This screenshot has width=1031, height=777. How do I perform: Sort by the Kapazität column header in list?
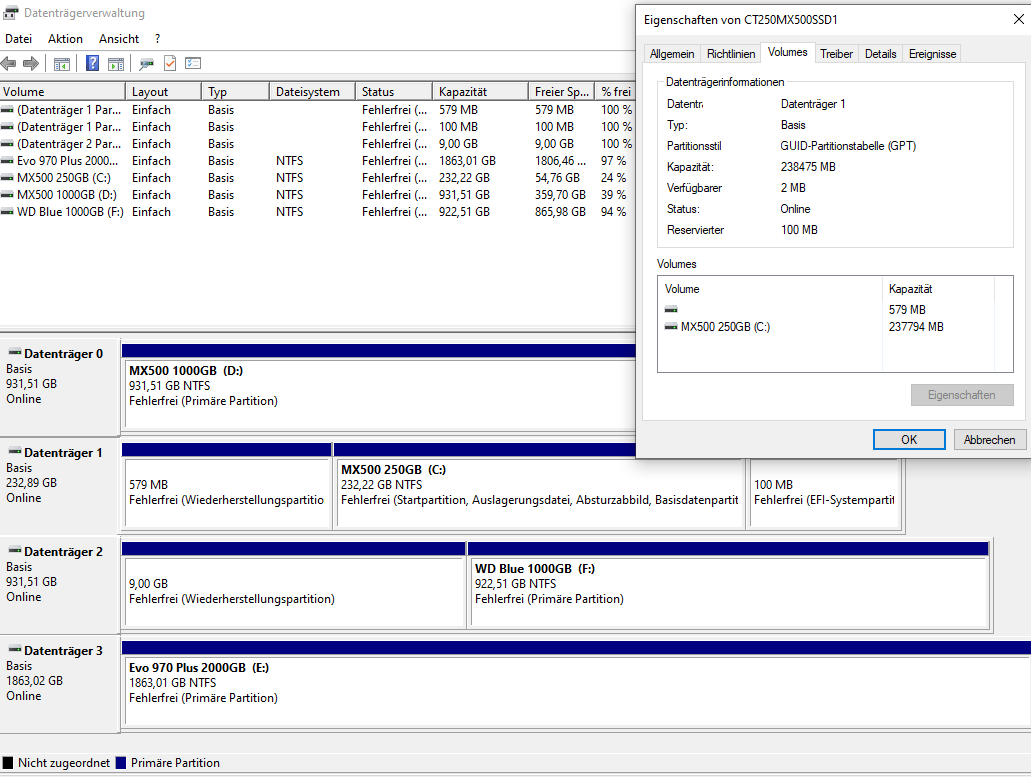coord(480,91)
